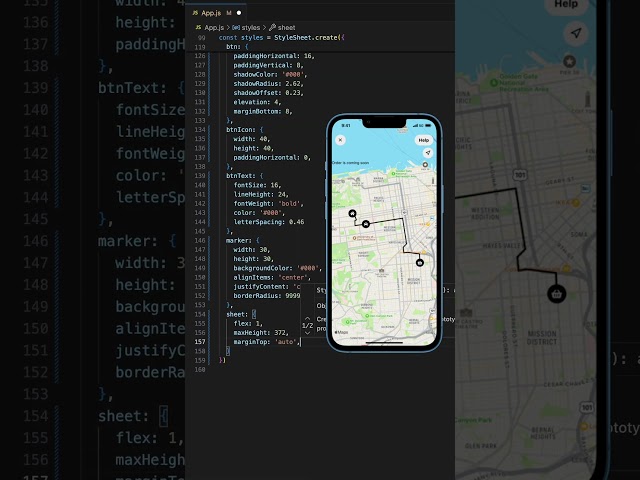This screenshot has height=480, width=640.
Task: Jump to sticky scroll line 'btn: {'
Action: pos(237,47)
